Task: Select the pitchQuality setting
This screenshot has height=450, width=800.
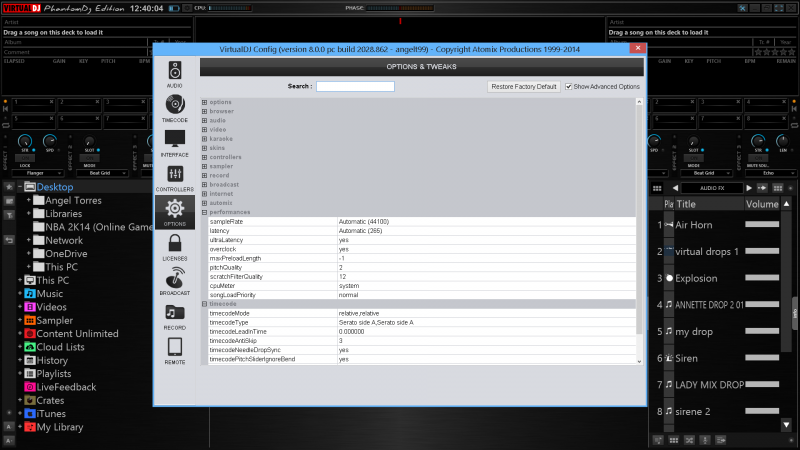Action: [x=422, y=267]
